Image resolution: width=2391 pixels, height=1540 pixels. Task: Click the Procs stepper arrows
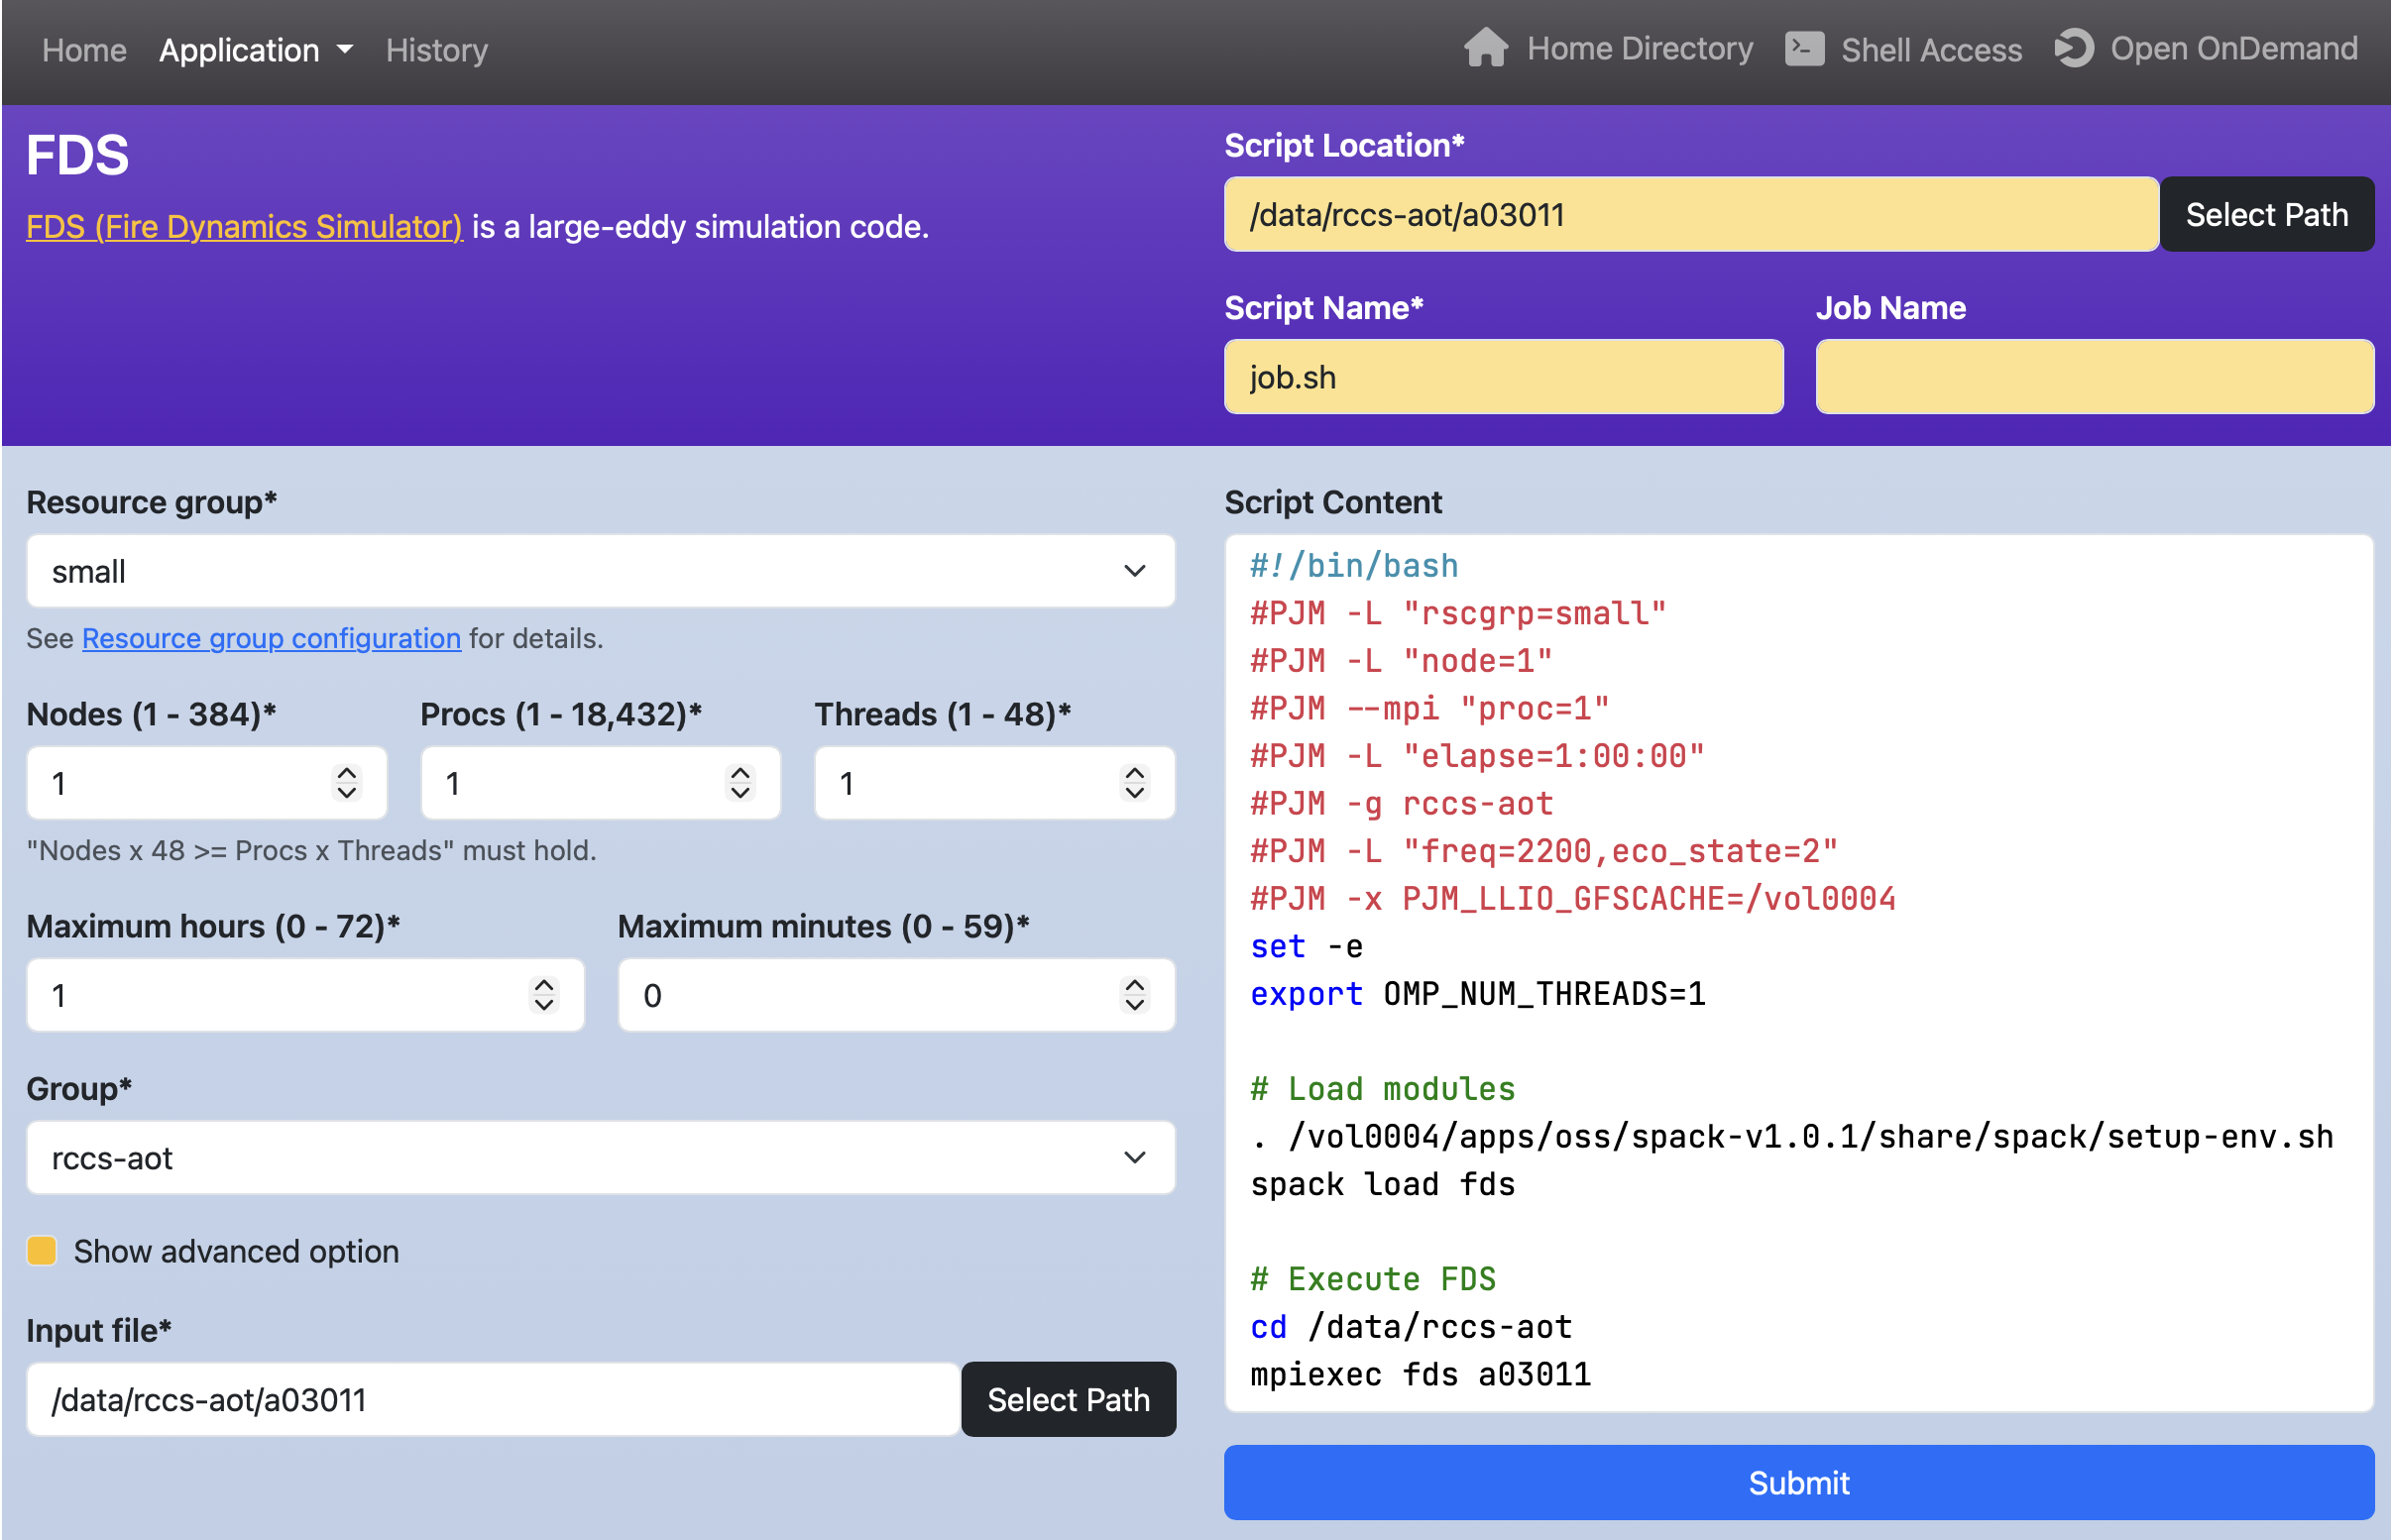coord(740,783)
